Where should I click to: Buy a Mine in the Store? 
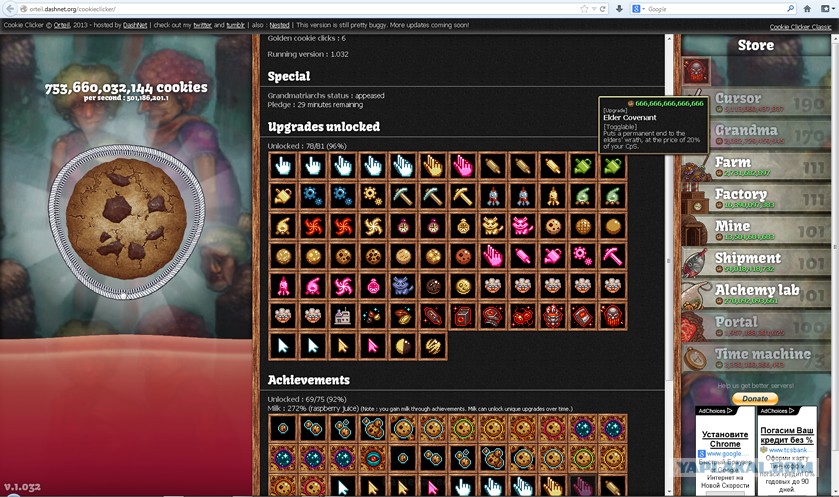757,231
